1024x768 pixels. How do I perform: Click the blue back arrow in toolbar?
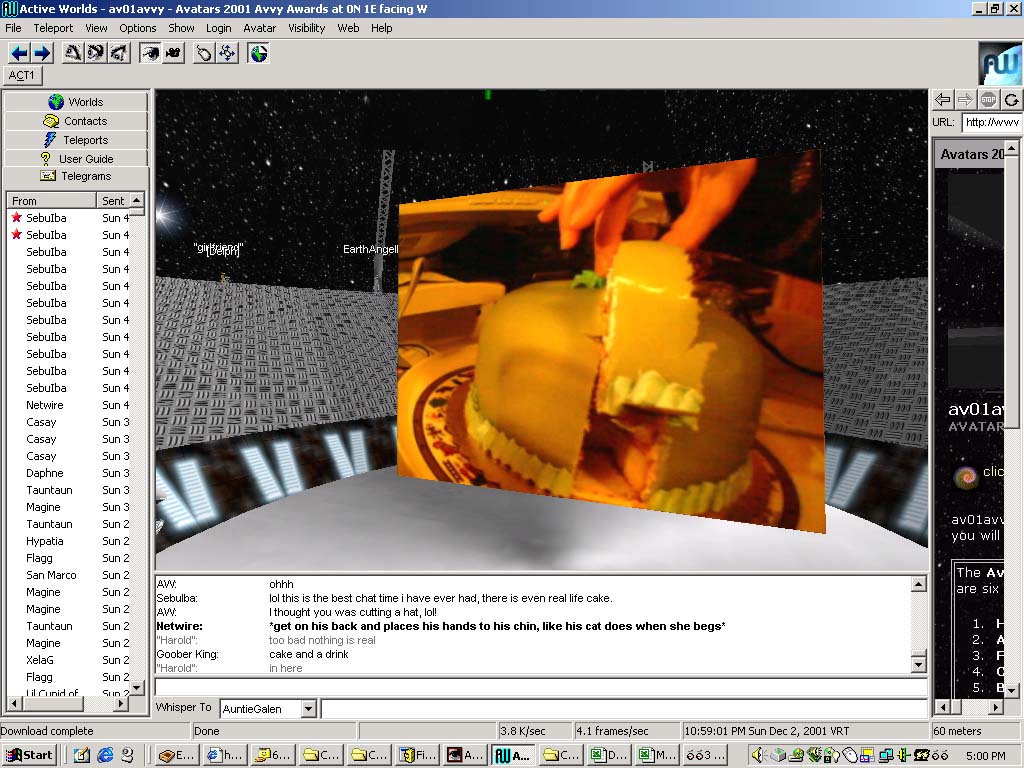tap(18, 53)
